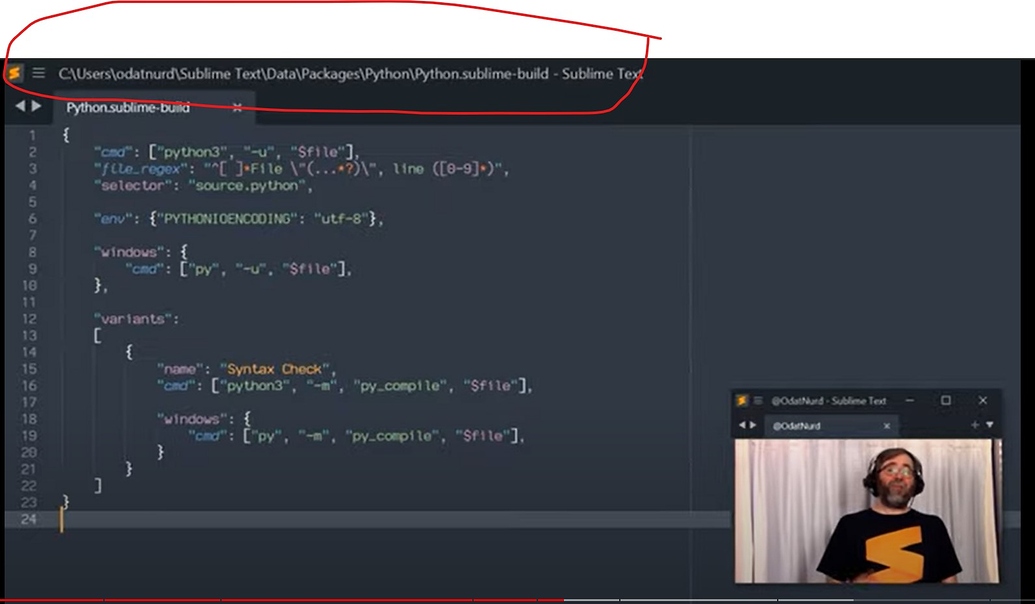Close the Python.sublime-build tab
The width and height of the screenshot is (1035, 604).
[x=236, y=108]
